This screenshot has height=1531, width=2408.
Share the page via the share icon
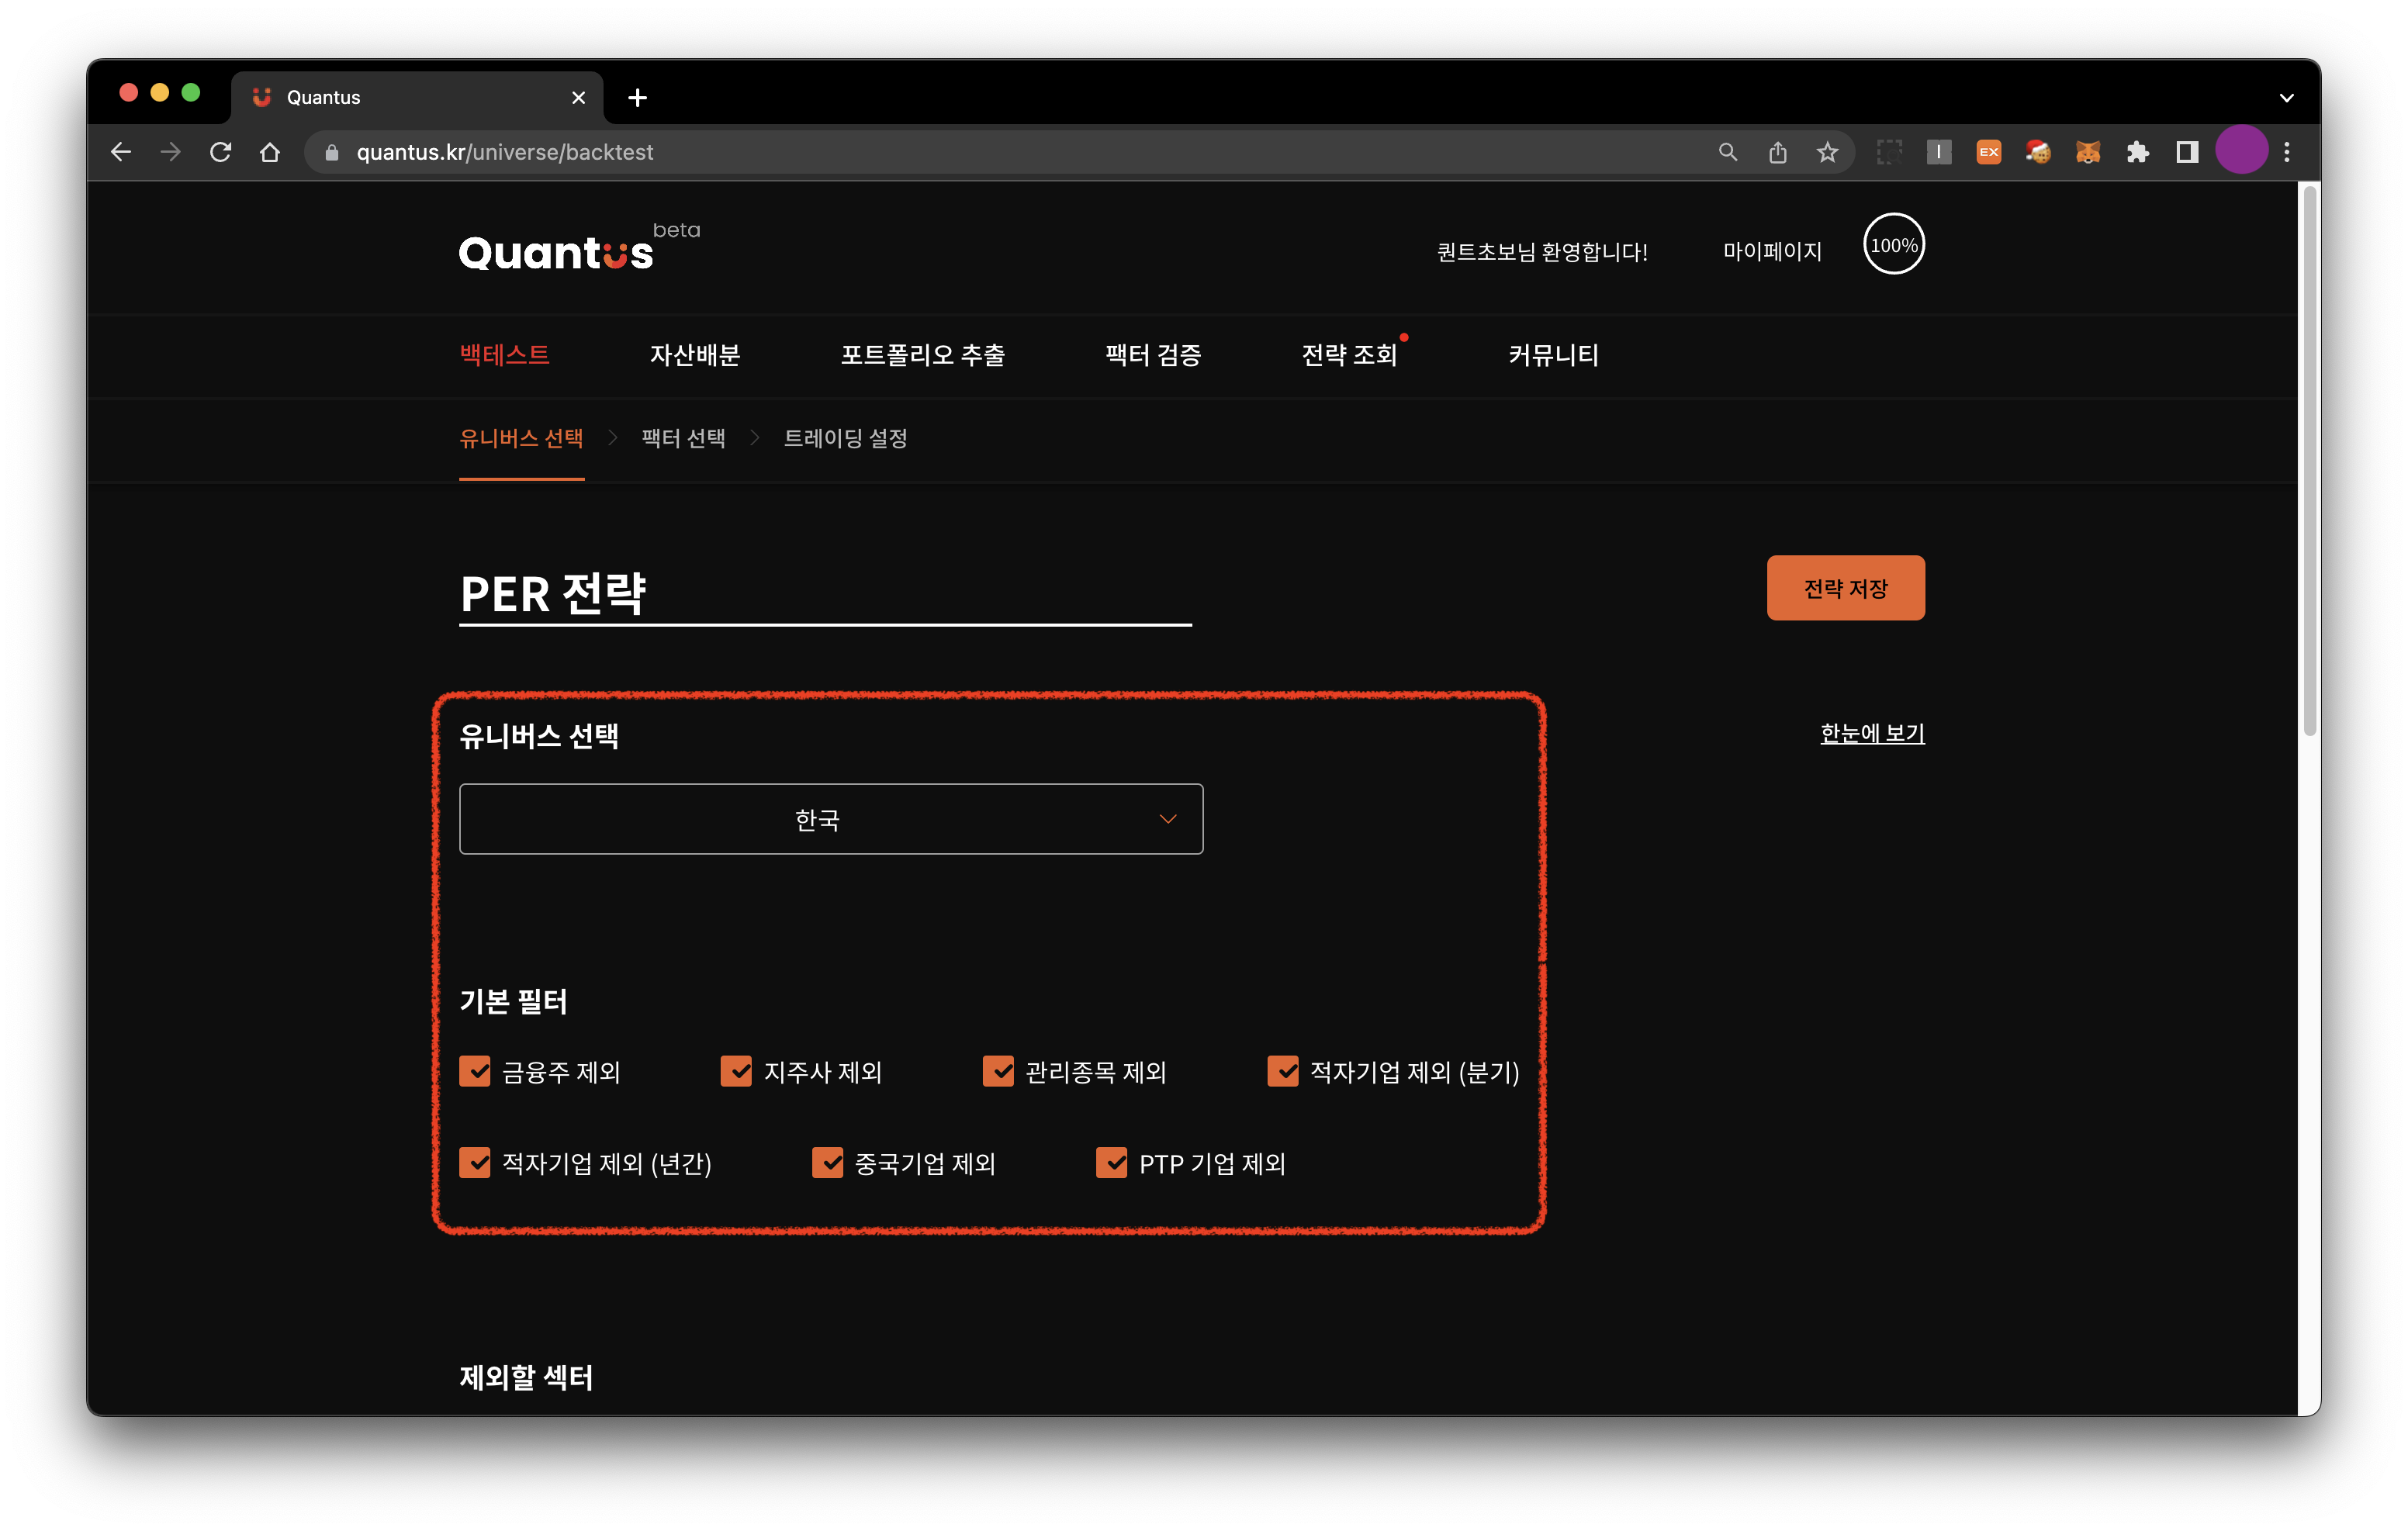click(x=1779, y=151)
